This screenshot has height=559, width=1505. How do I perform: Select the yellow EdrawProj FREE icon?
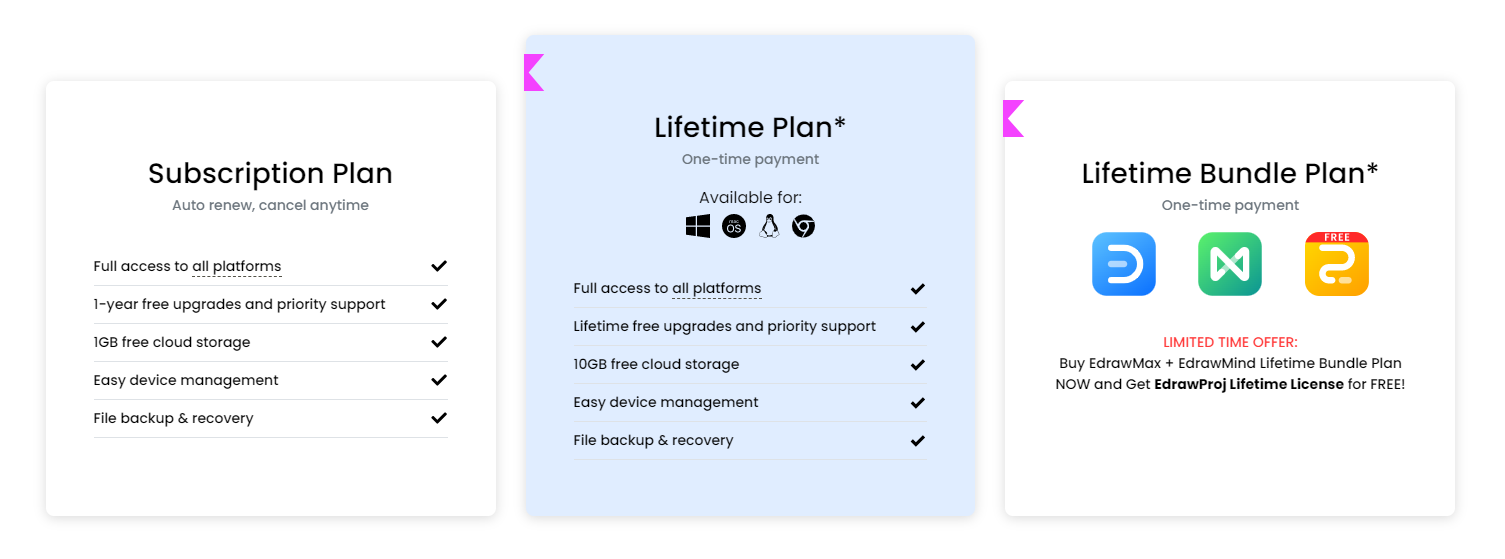[x=1337, y=264]
